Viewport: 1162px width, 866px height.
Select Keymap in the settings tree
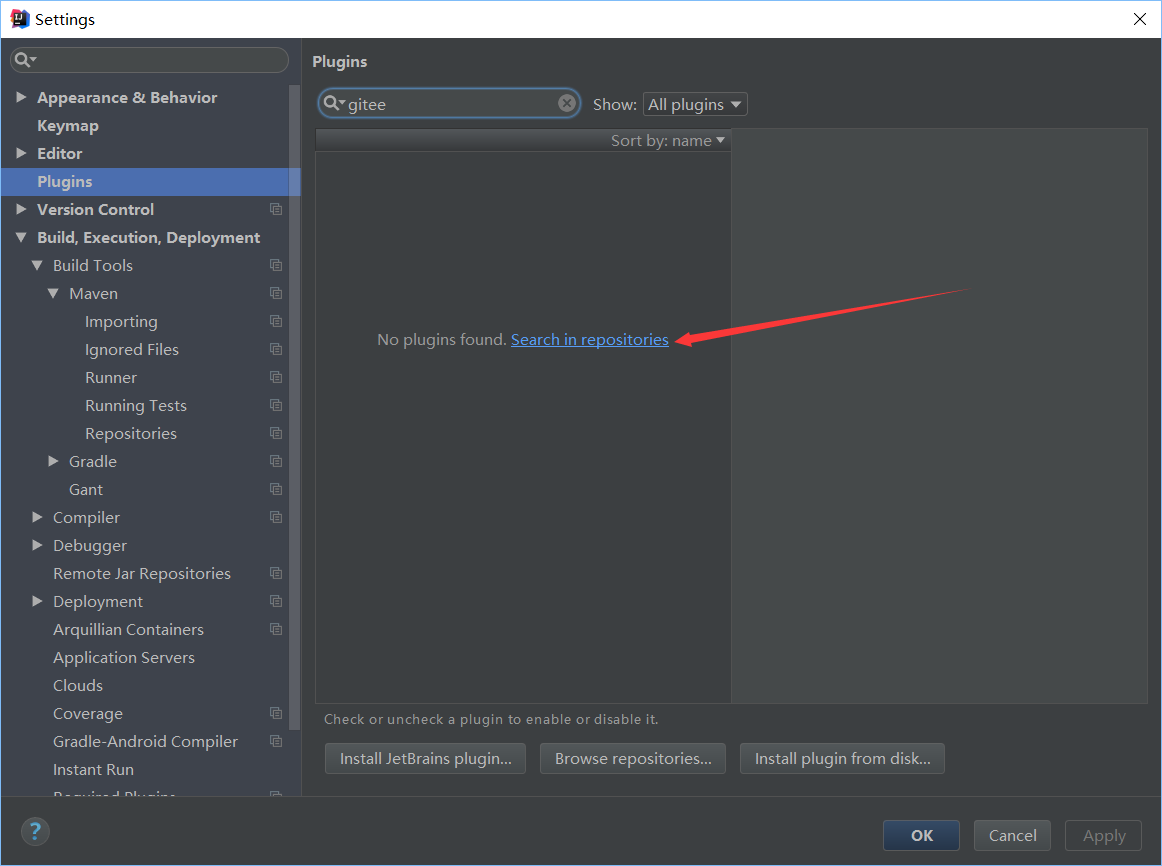point(67,125)
